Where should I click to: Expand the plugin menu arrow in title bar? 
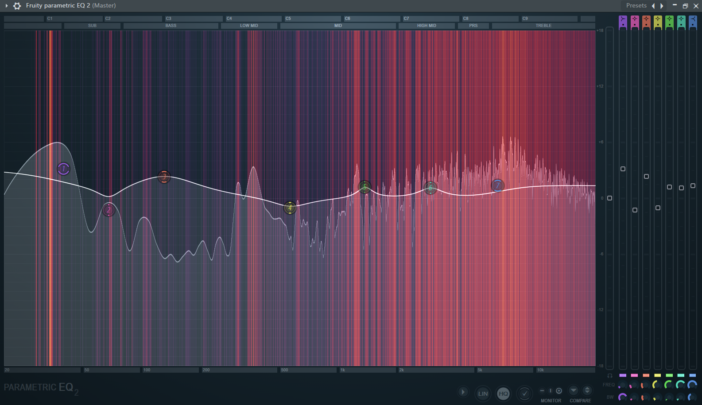(x=5, y=6)
